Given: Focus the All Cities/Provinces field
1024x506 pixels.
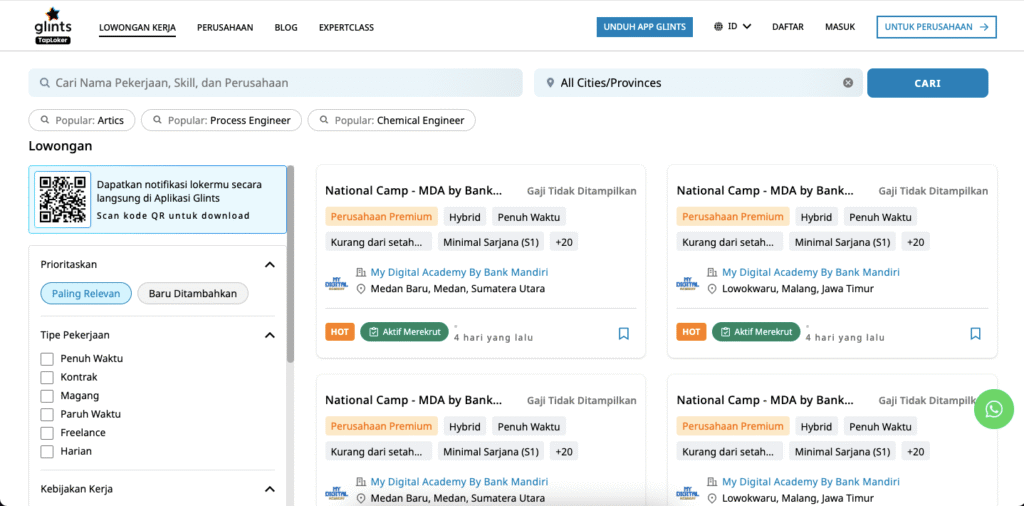Looking at the screenshot, I should click(x=698, y=83).
